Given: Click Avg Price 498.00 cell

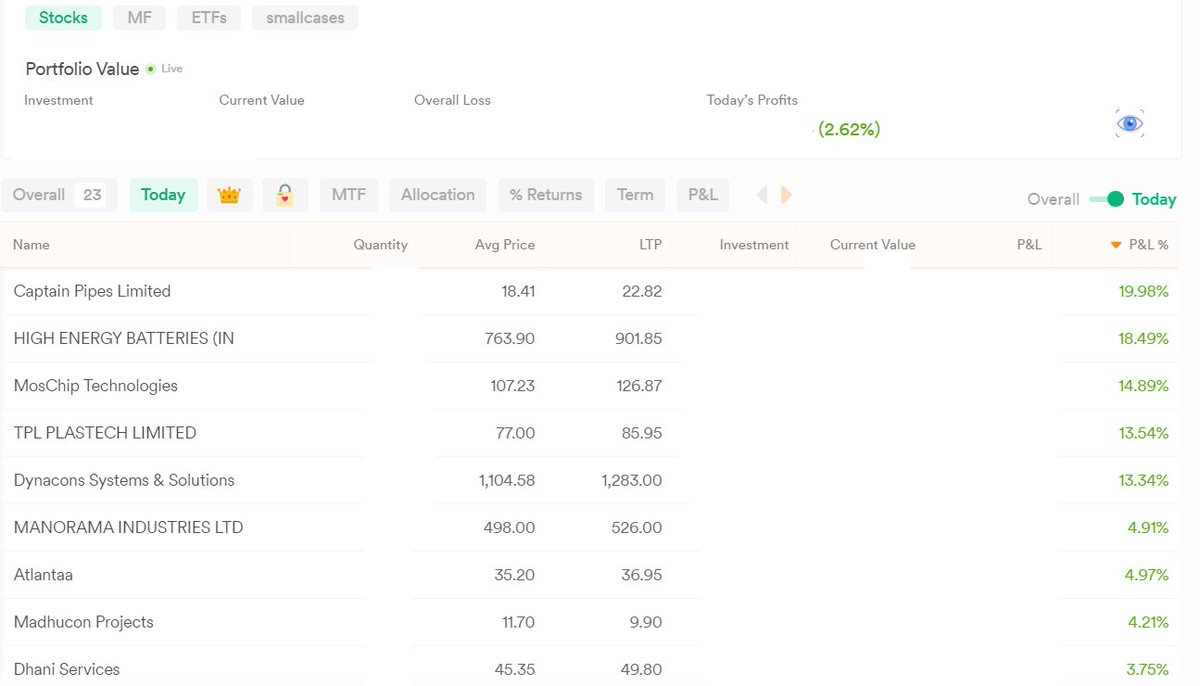Looking at the screenshot, I should 510,527.
